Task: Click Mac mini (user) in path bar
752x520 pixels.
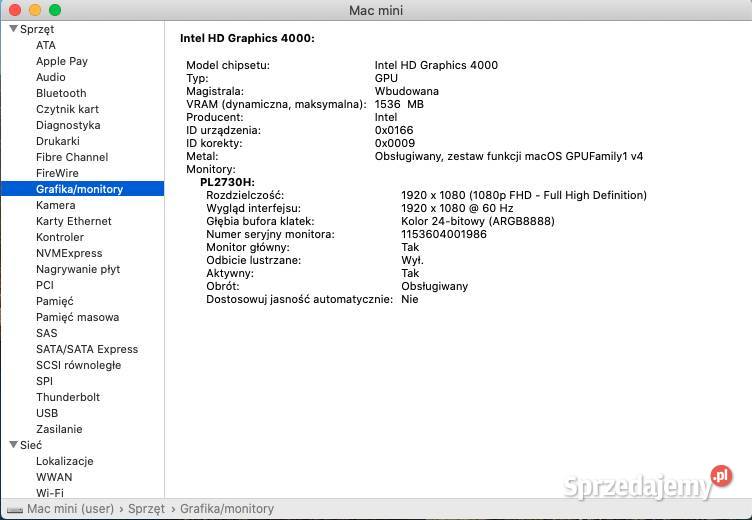Action: click(70, 508)
